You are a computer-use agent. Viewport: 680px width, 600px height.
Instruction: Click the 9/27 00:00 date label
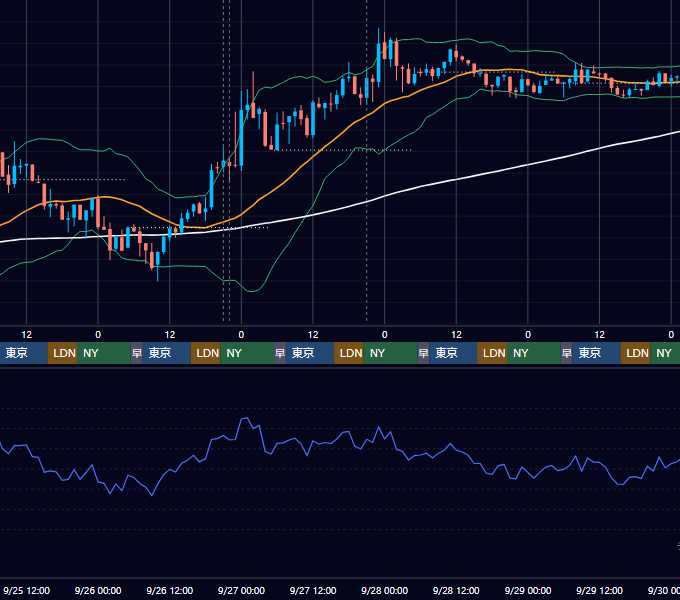click(x=241, y=590)
